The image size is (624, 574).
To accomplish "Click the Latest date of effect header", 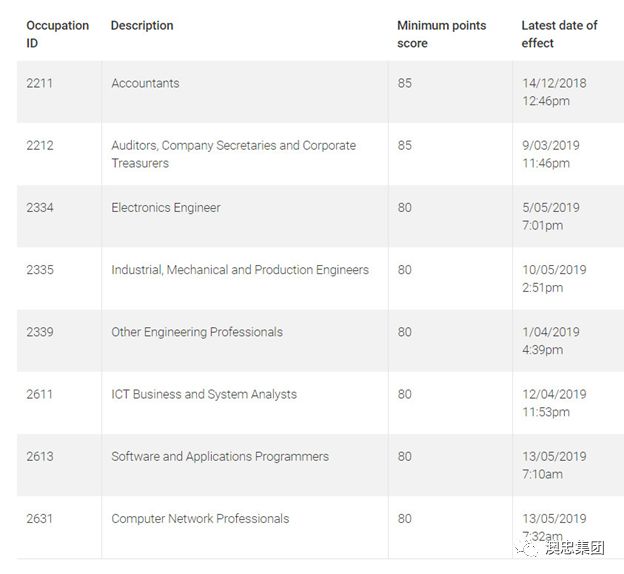I will tap(559, 34).
